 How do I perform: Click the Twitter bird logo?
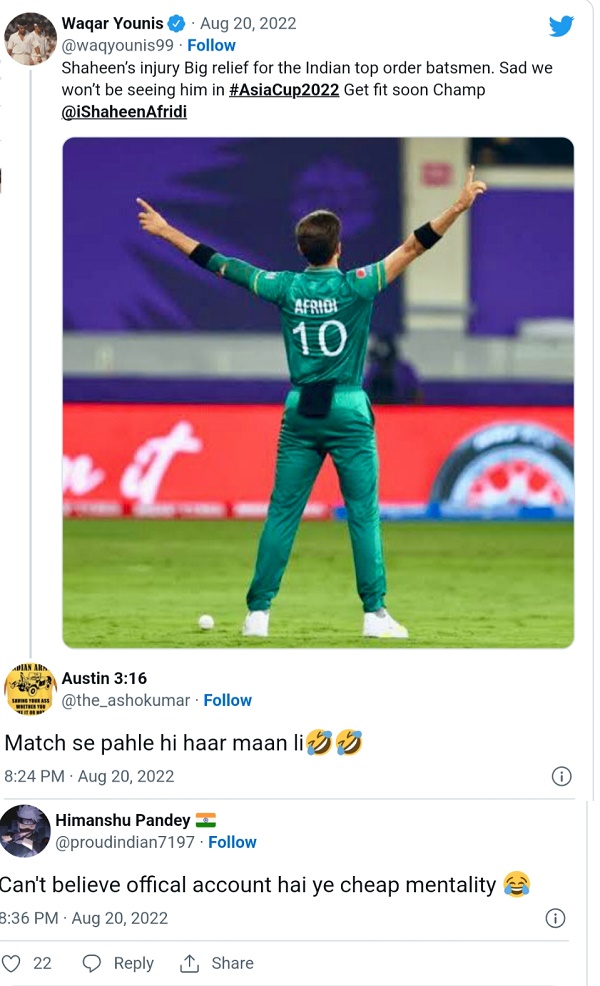coord(561,26)
